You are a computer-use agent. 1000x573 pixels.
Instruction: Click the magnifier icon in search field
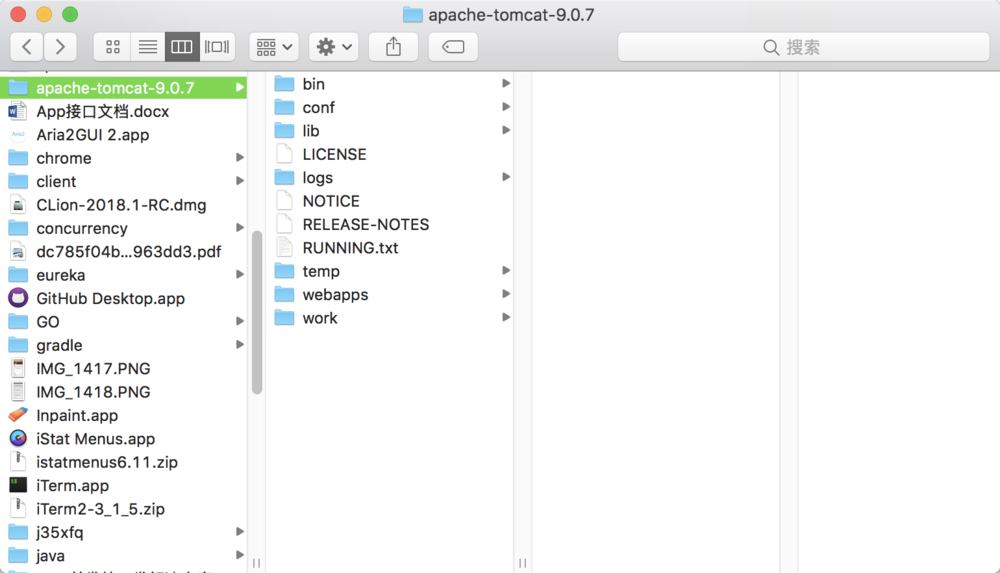[770, 47]
